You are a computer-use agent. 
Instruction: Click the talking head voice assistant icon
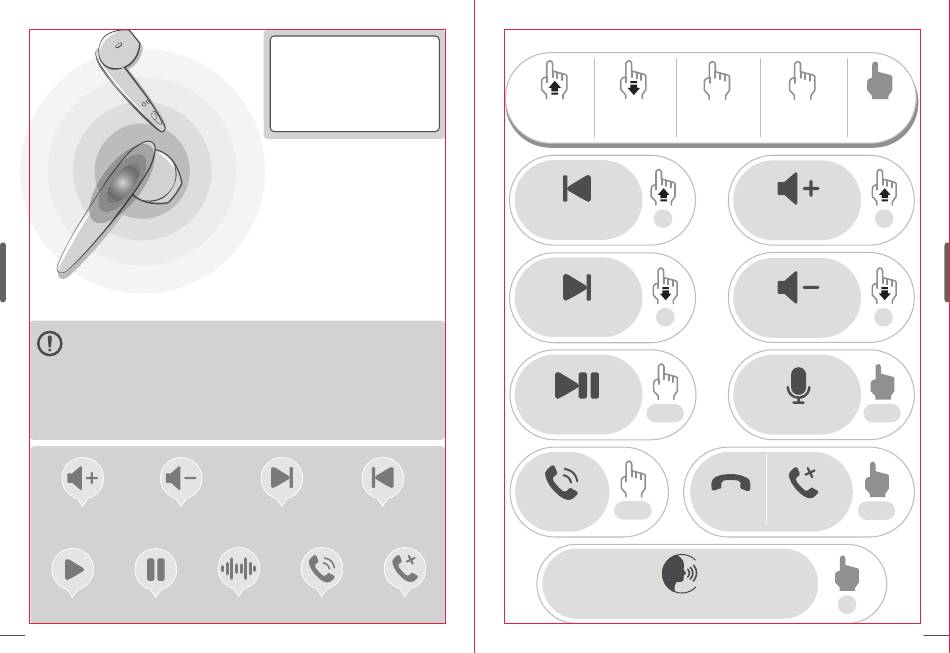click(680, 572)
